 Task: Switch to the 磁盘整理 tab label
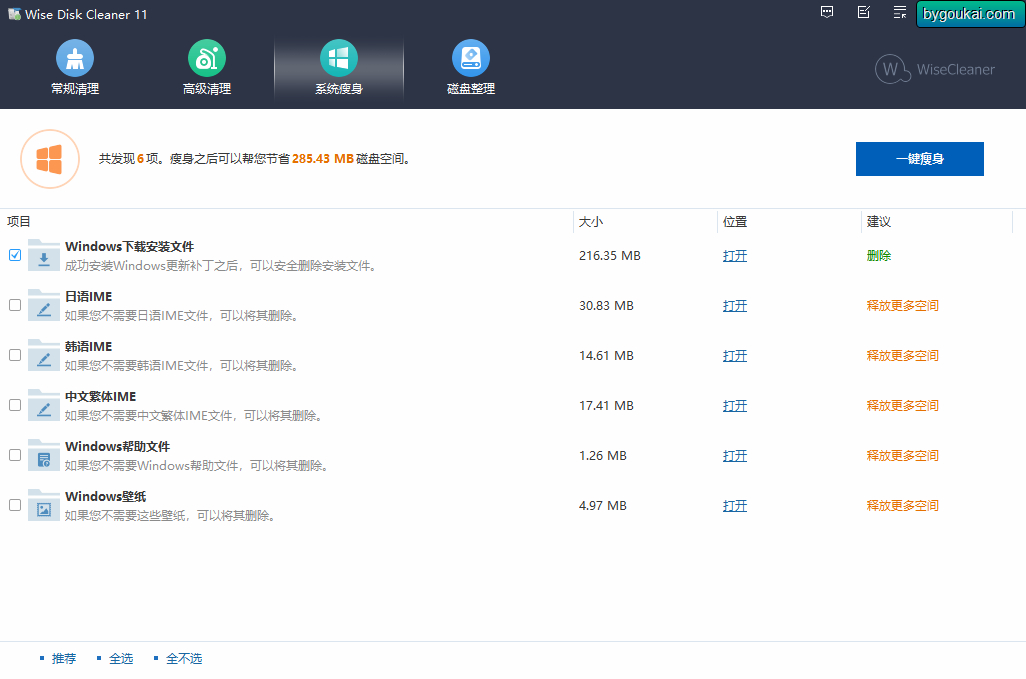click(x=470, y=89)
